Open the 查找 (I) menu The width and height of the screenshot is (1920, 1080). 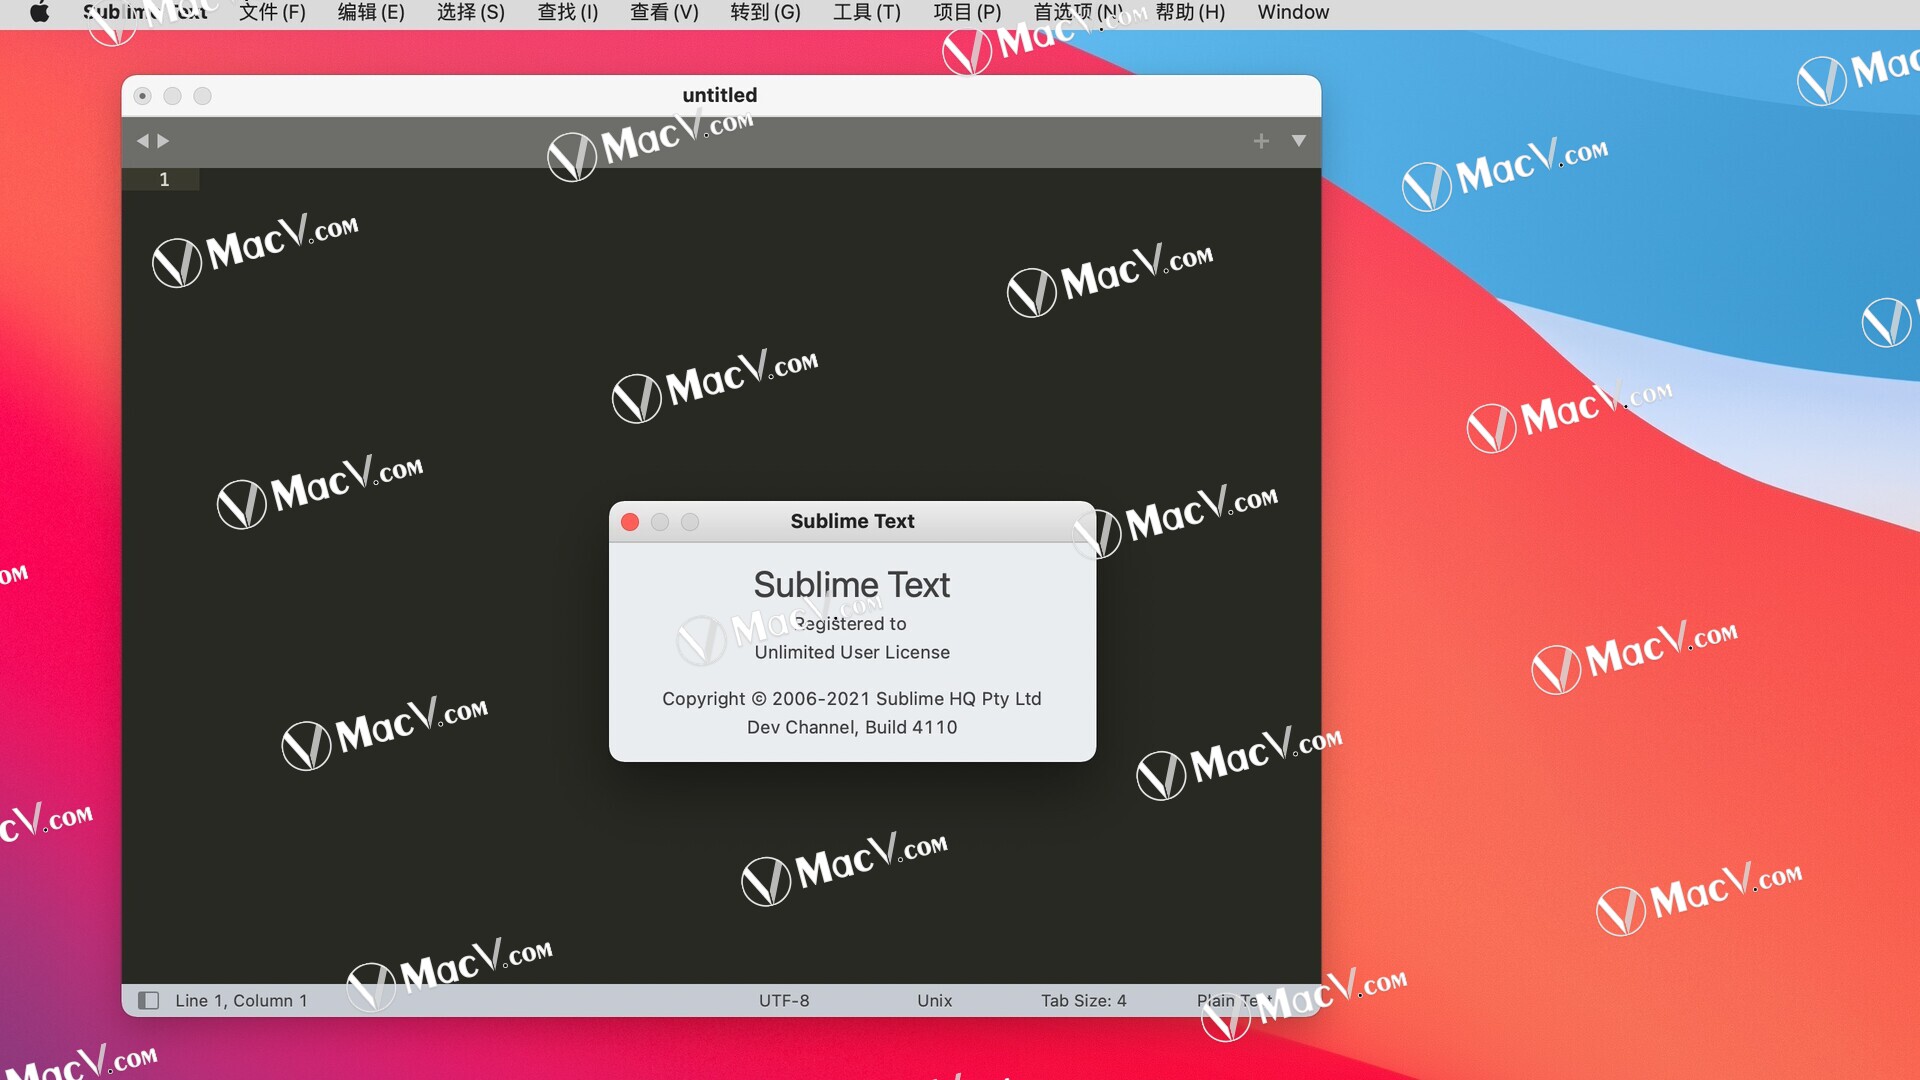click(567, 12)
